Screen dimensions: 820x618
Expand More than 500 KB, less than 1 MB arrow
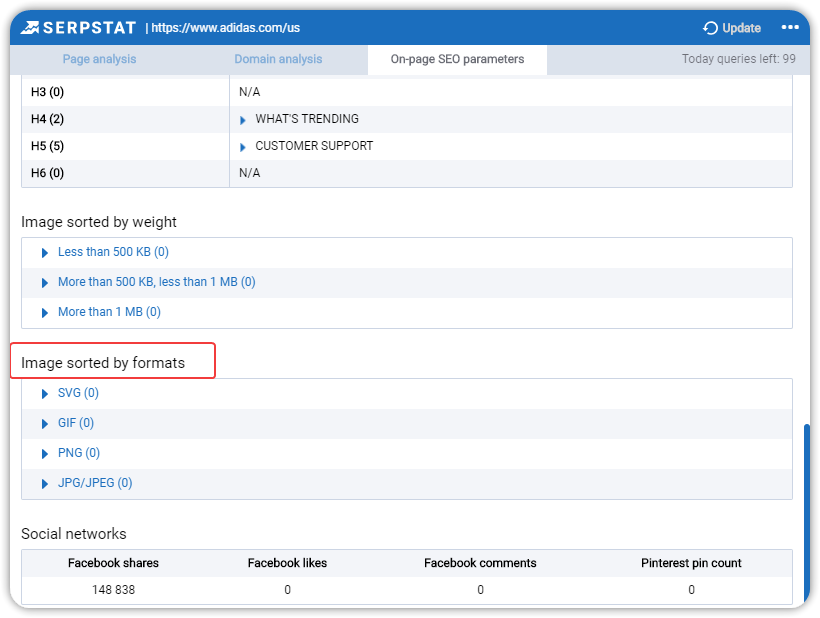[x=45, y=283]
